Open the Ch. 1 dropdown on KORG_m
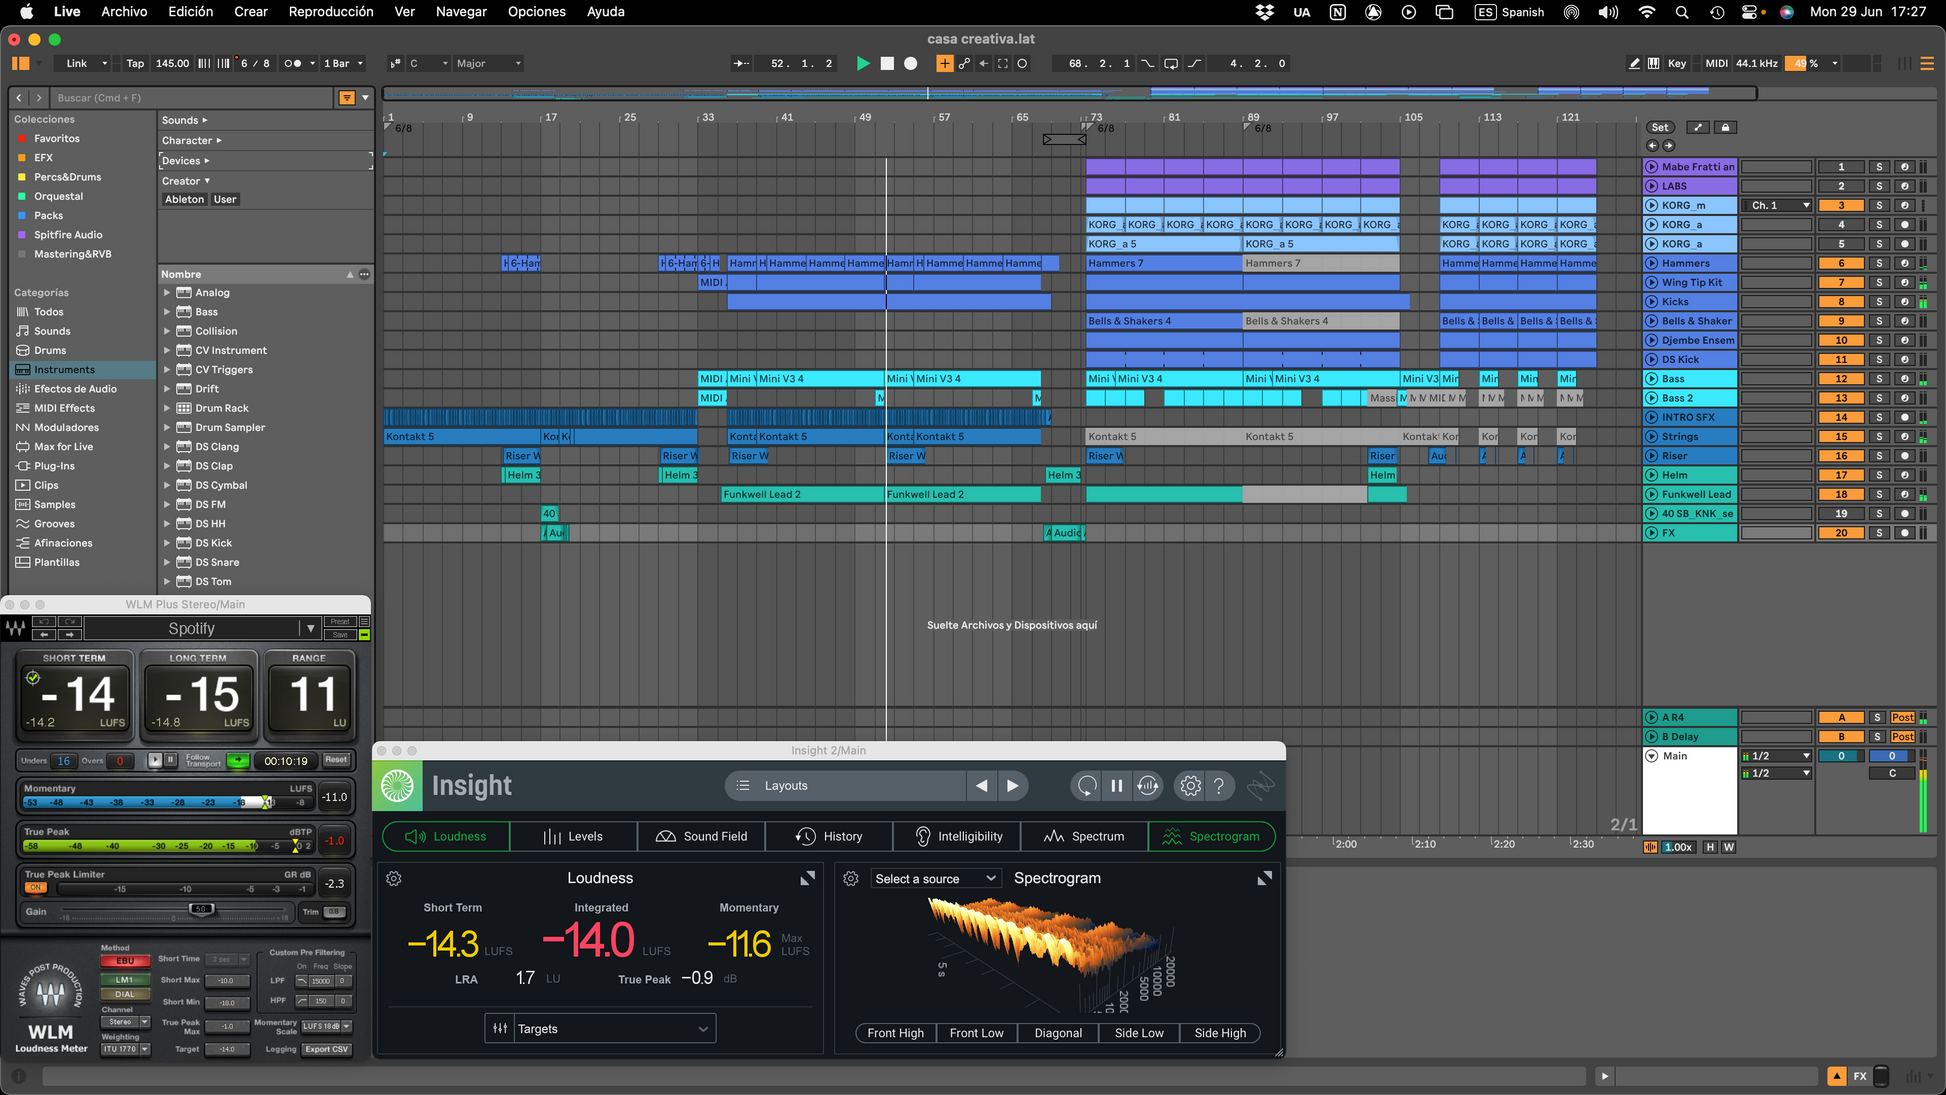 click(1776, 205)
